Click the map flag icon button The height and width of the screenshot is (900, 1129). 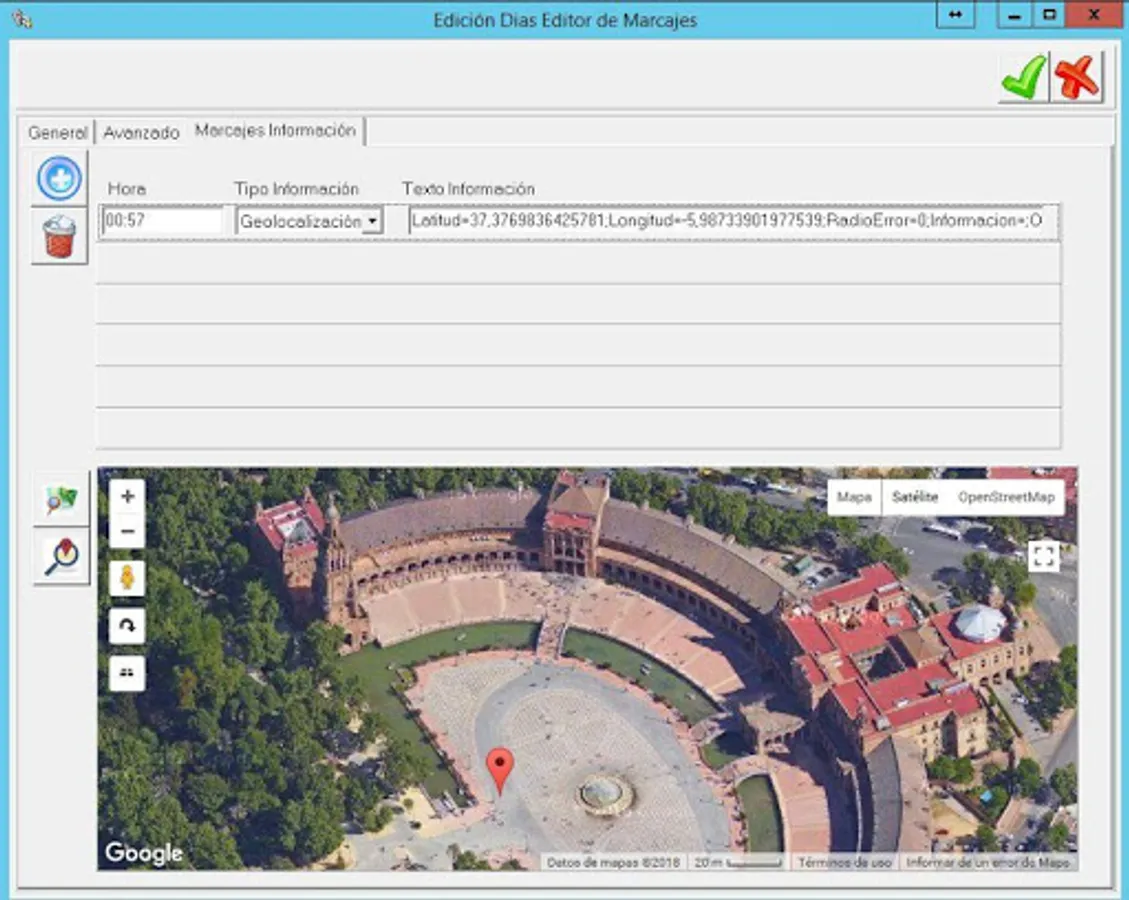click(x=61, y=499)
